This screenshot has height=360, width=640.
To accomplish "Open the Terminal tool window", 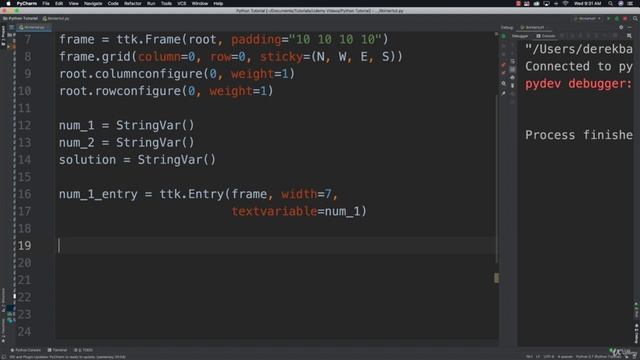I will [58, 350].
